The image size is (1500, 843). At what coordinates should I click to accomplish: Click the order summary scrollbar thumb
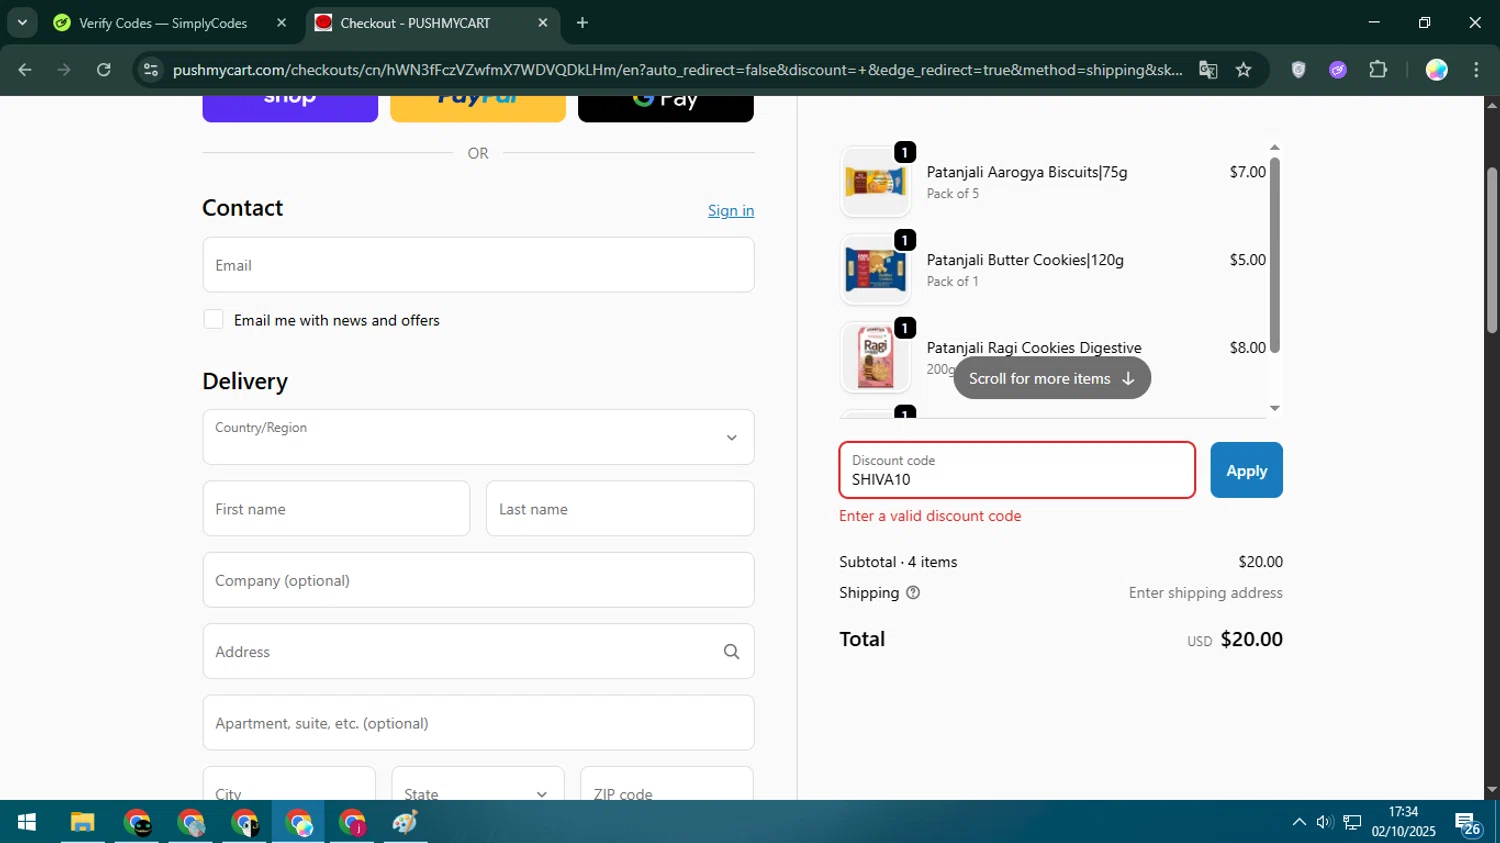tap(1274, 255)
